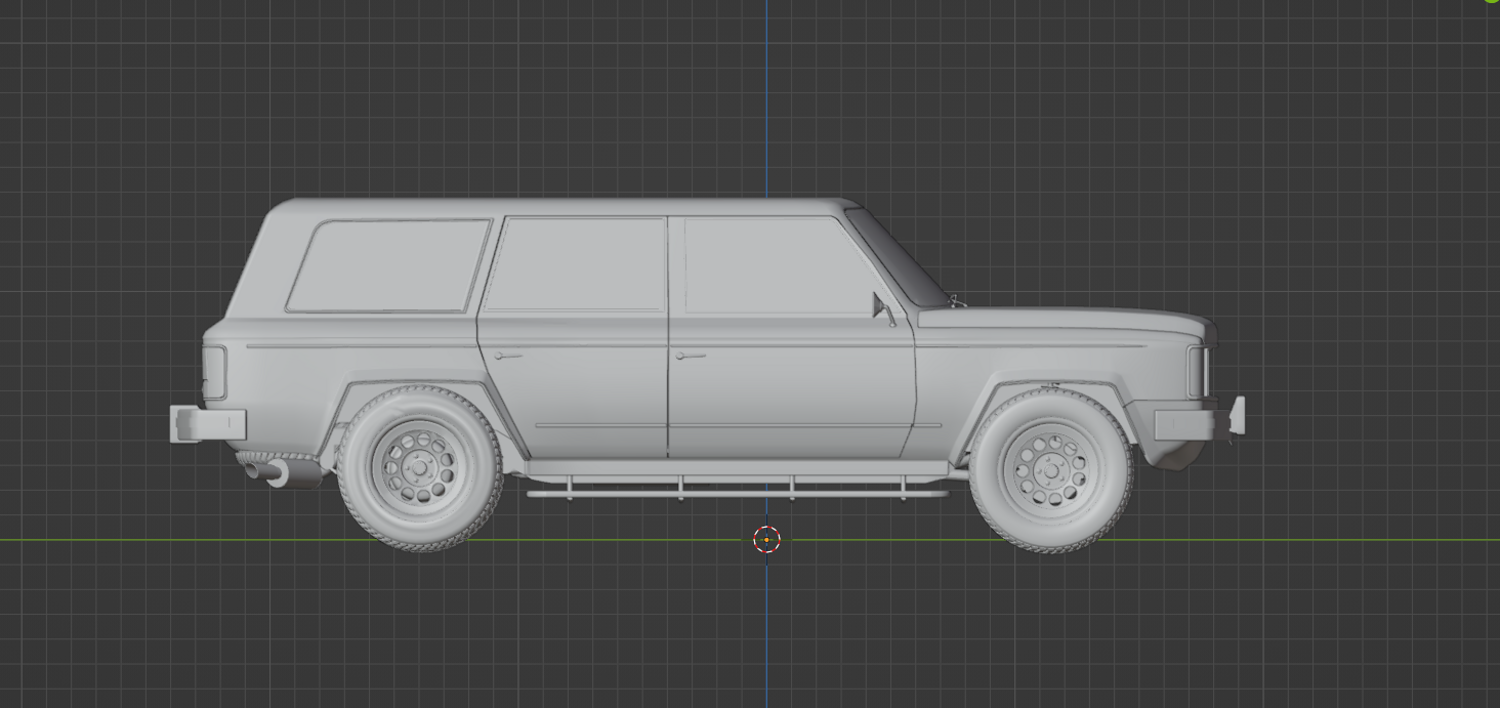This screenshot has width=1500, height=708.
Task: Click the side mirror on the car
Action: click(883, 309)
